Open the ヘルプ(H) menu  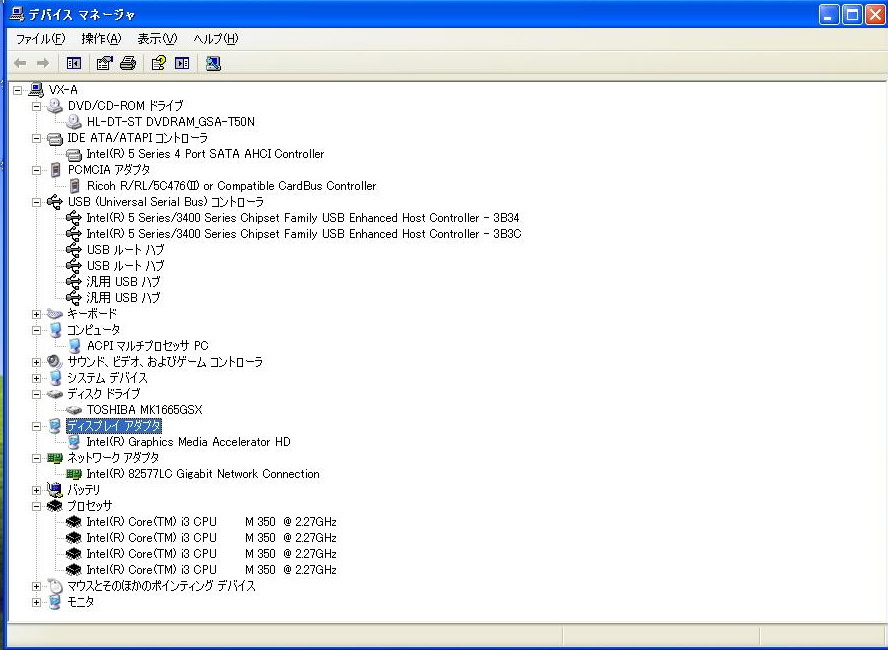pos(215,39)
